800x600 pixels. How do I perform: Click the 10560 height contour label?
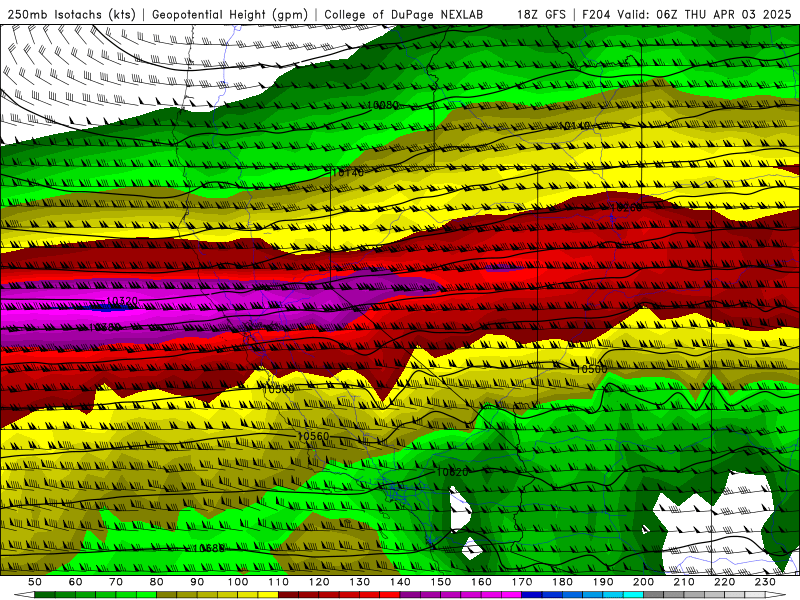click(313, 436)
